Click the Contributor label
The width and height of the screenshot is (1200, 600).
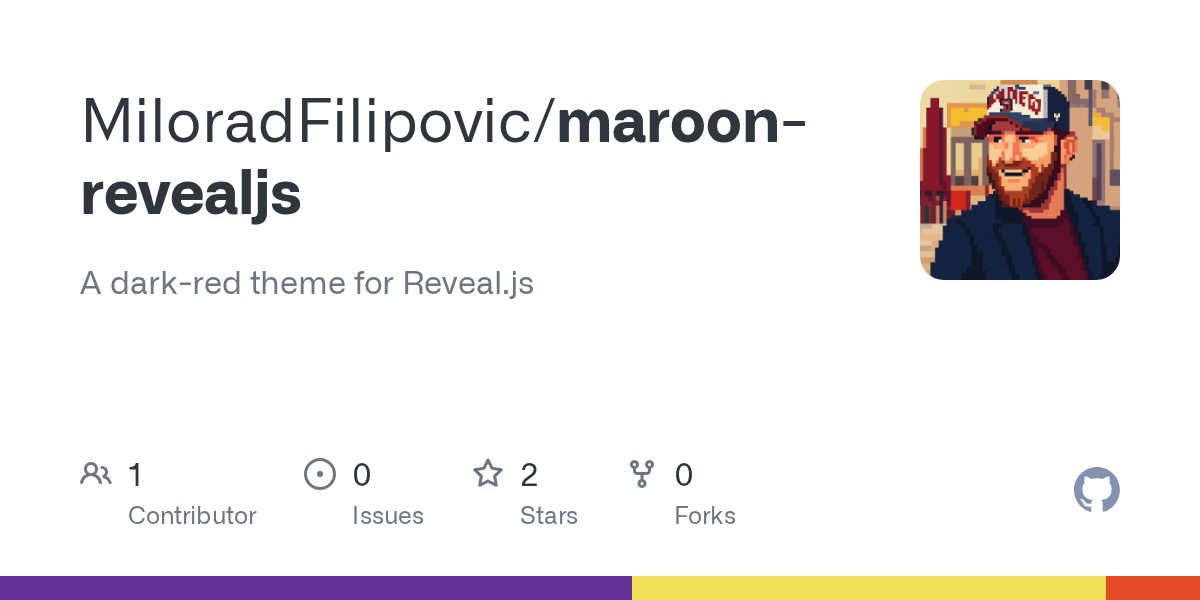click(x=192, y=516)
